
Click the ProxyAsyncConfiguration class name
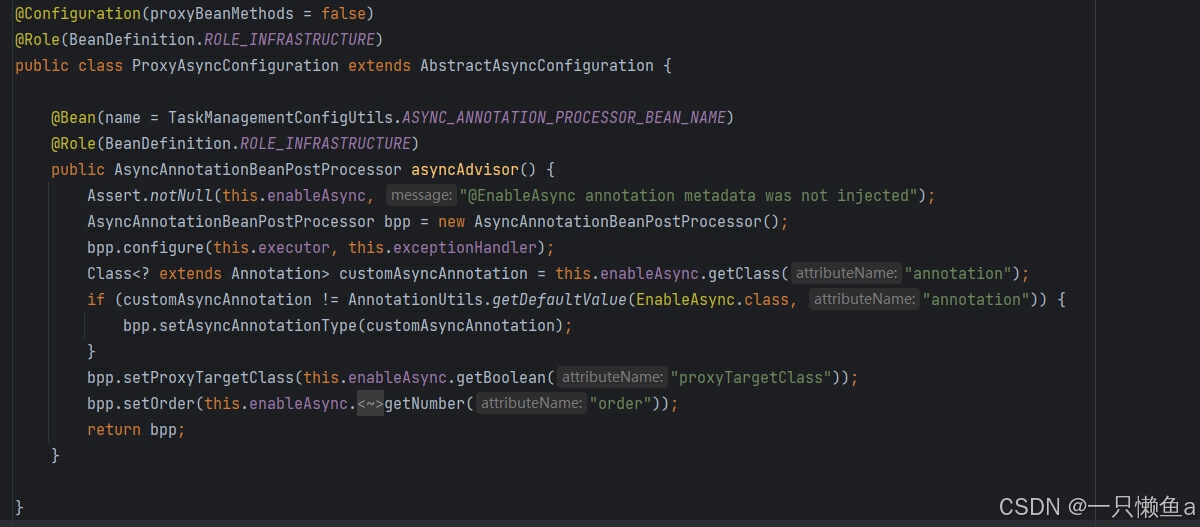pos(236,66)
